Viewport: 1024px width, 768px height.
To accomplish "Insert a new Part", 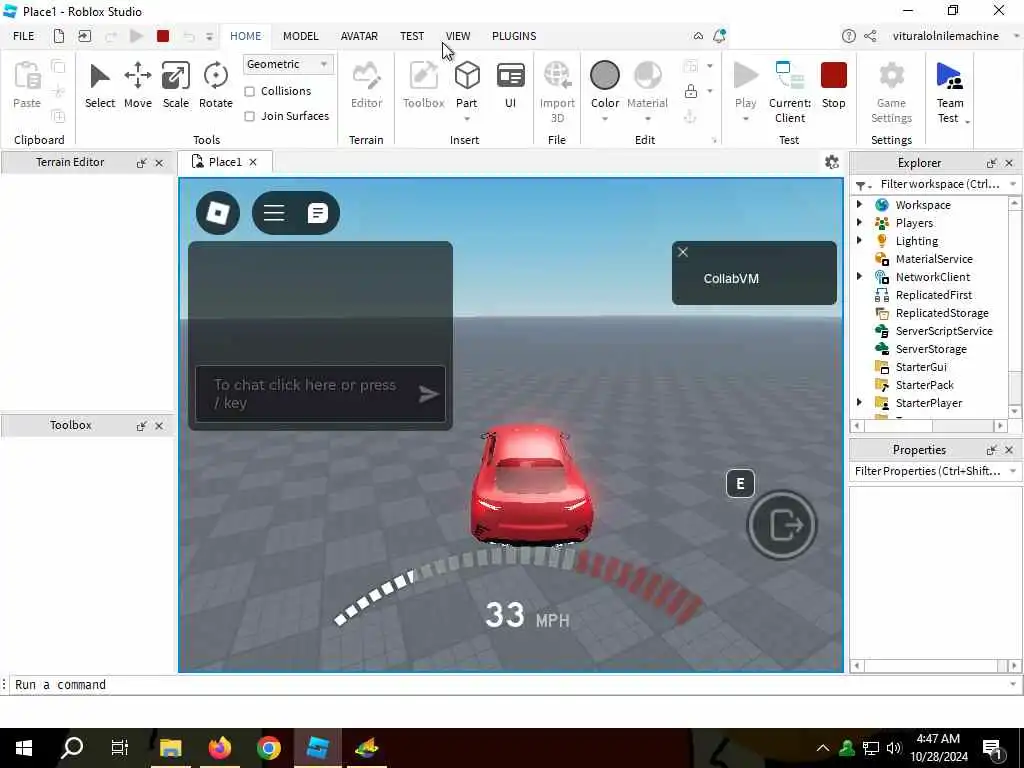I will pyautogui.click(x=467, y=82).
